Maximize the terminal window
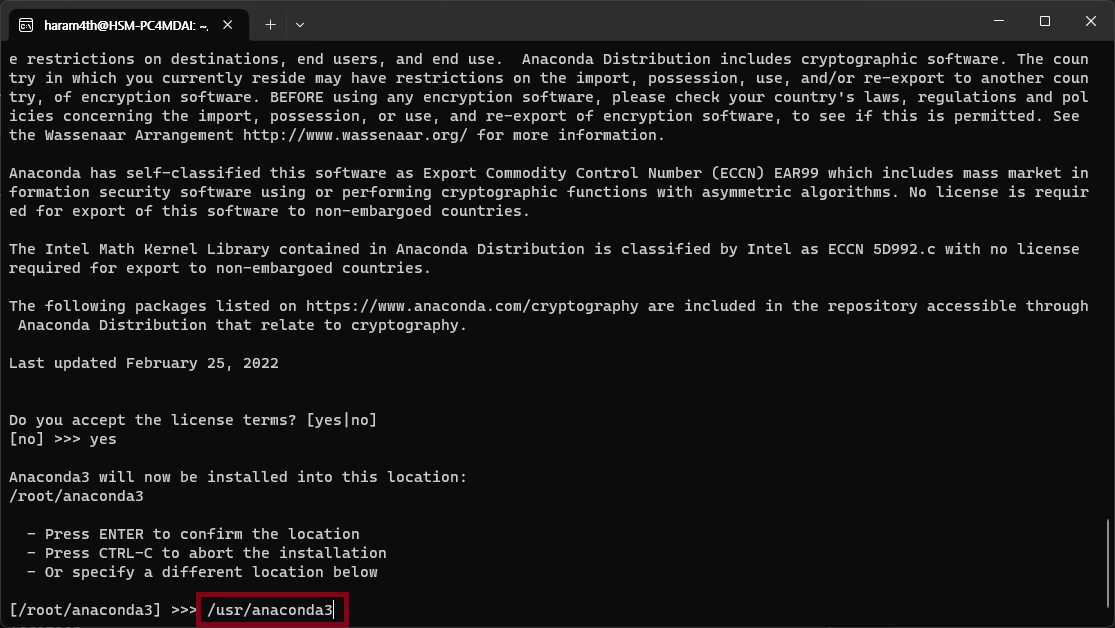This screenshot has height=628, width=1115. [x=1045, y=21]
